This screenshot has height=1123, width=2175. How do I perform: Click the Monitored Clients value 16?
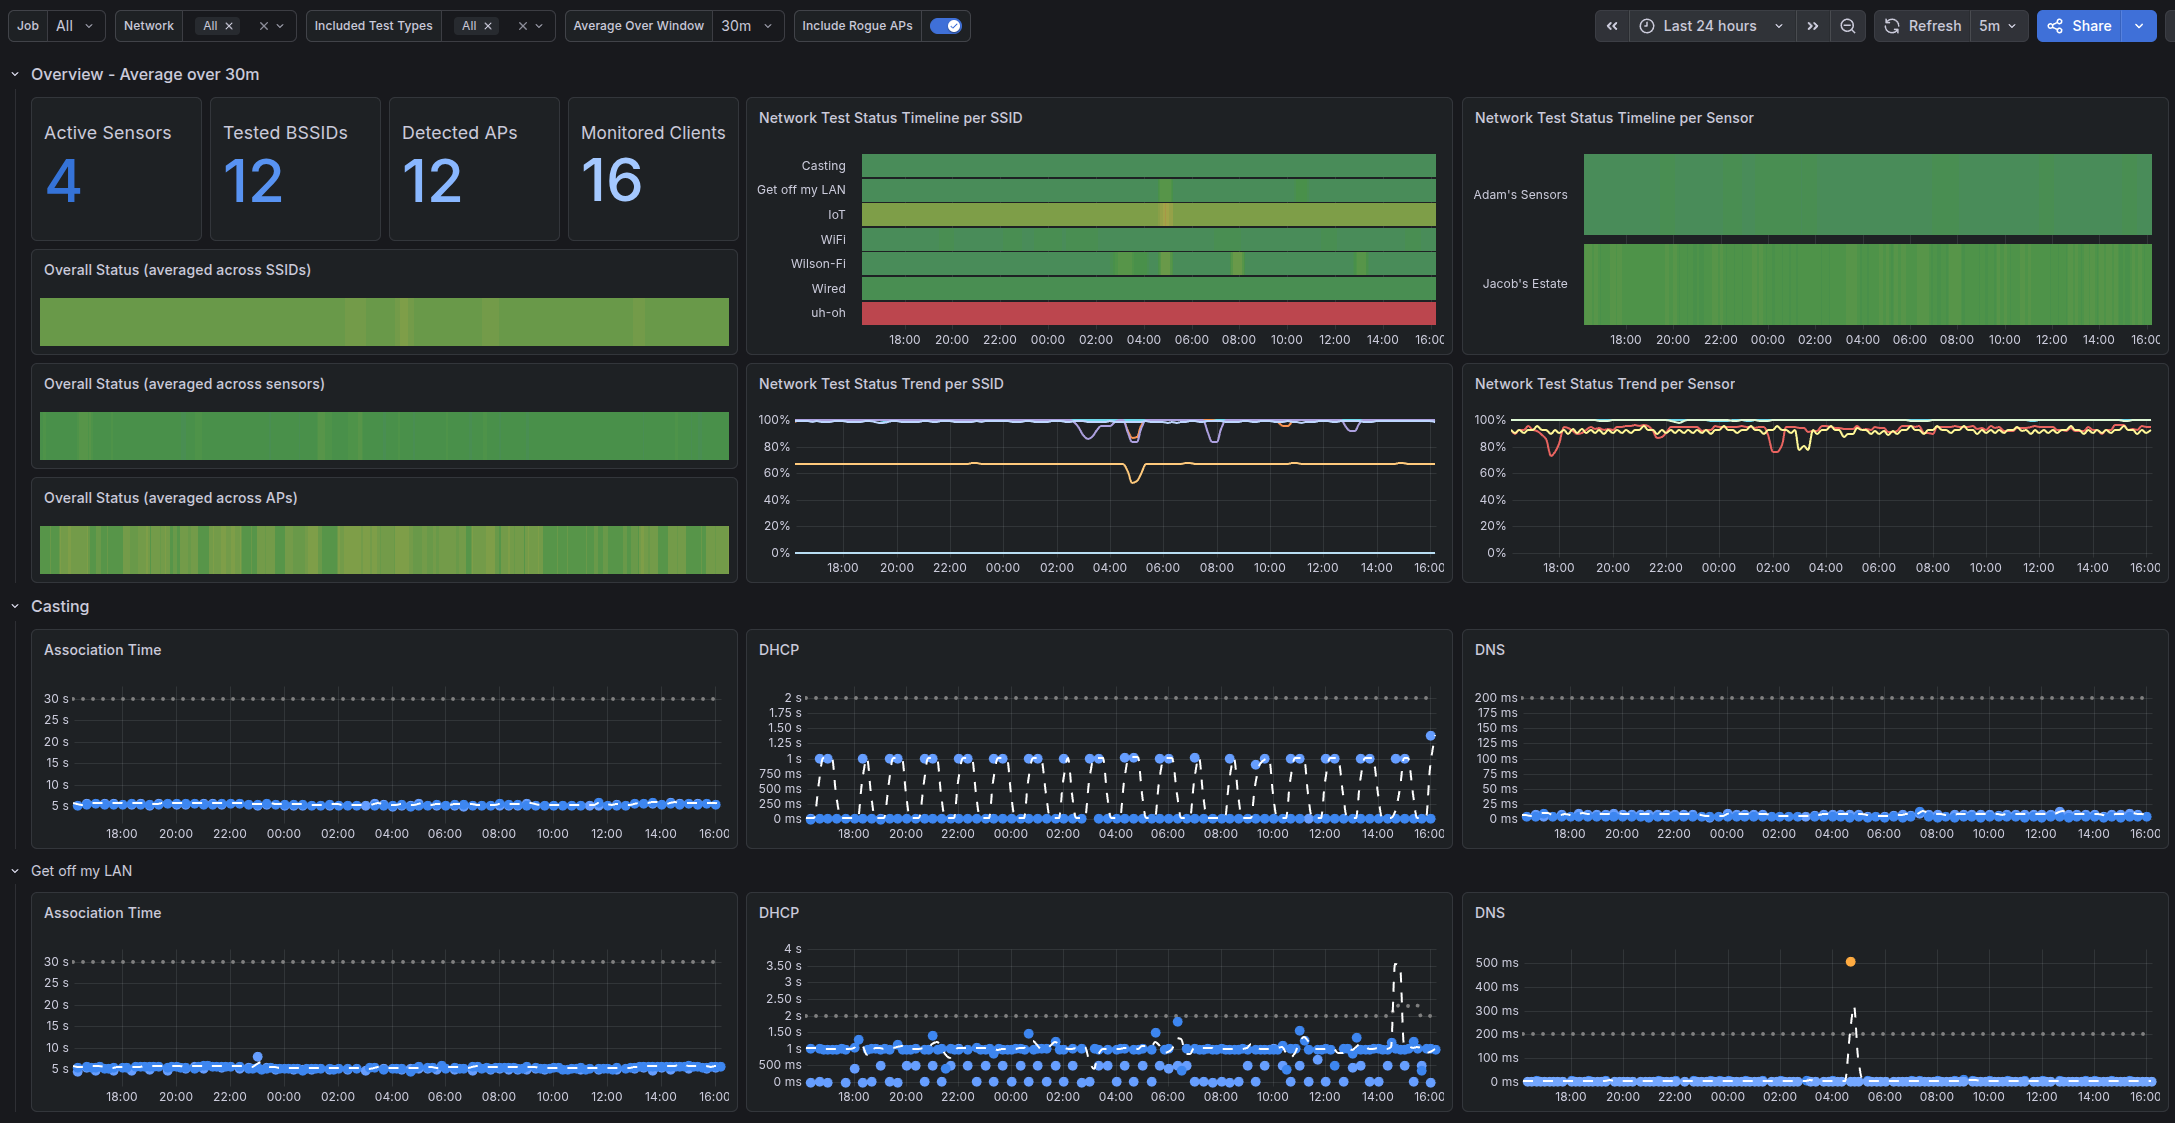point(611,181)
